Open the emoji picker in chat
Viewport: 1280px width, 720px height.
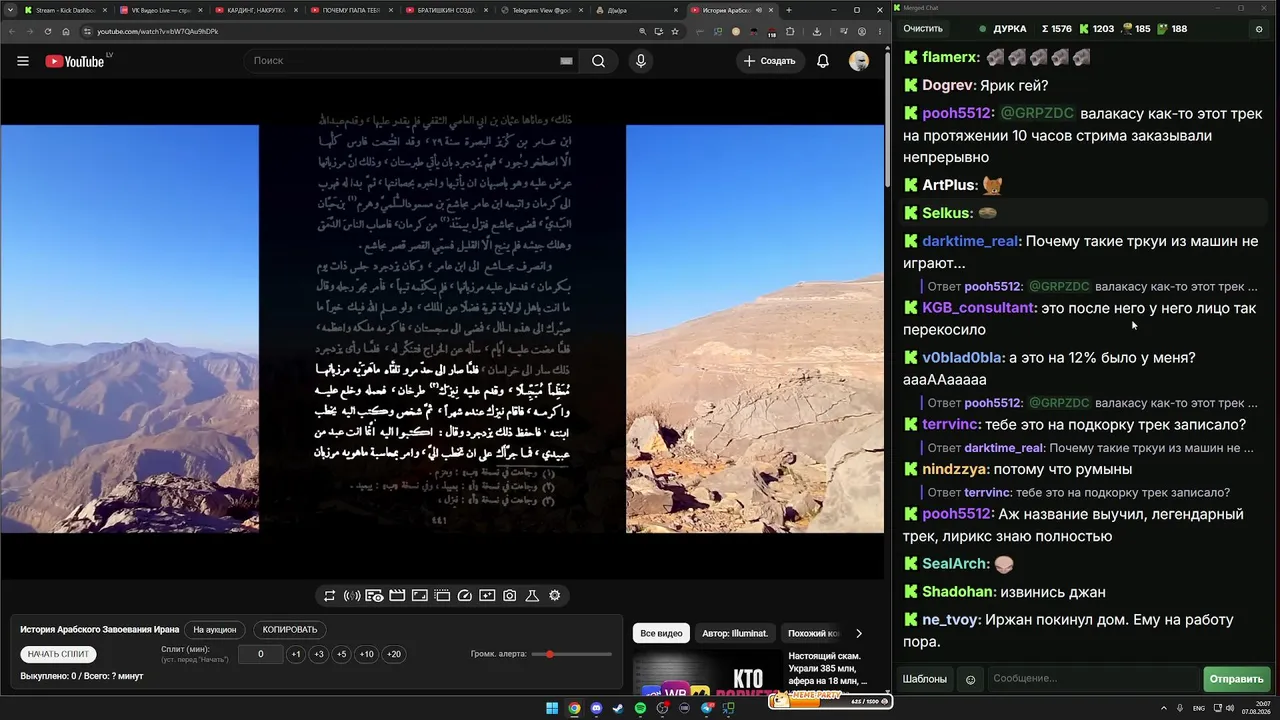coord(970,679)
